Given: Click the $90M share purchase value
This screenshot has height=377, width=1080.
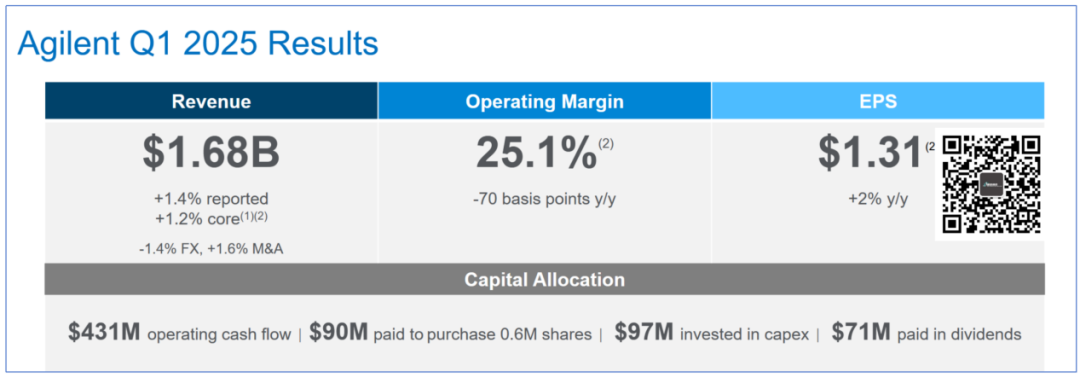Looking at the screenshot, I should [x=339, y=333].
